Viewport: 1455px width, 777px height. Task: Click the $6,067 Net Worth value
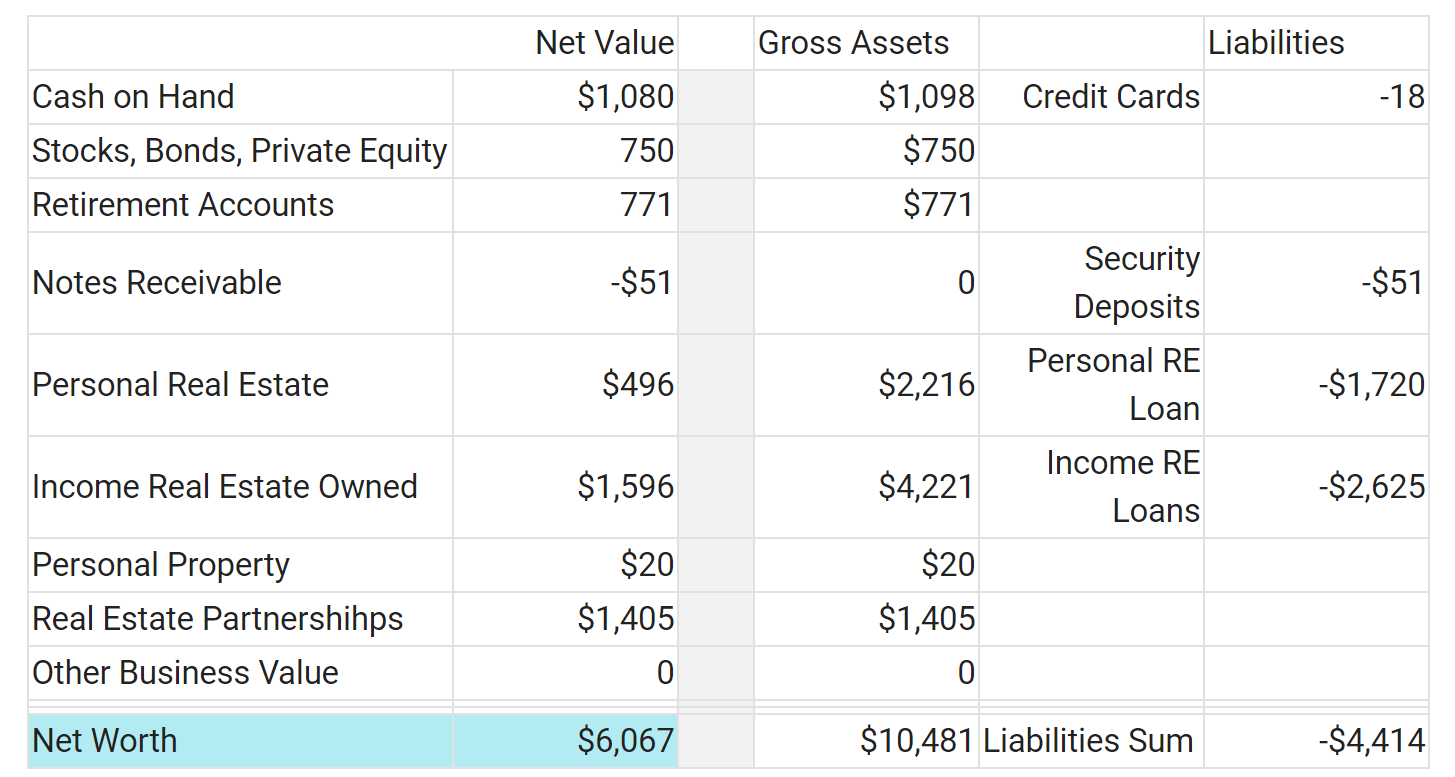(565, 741)
